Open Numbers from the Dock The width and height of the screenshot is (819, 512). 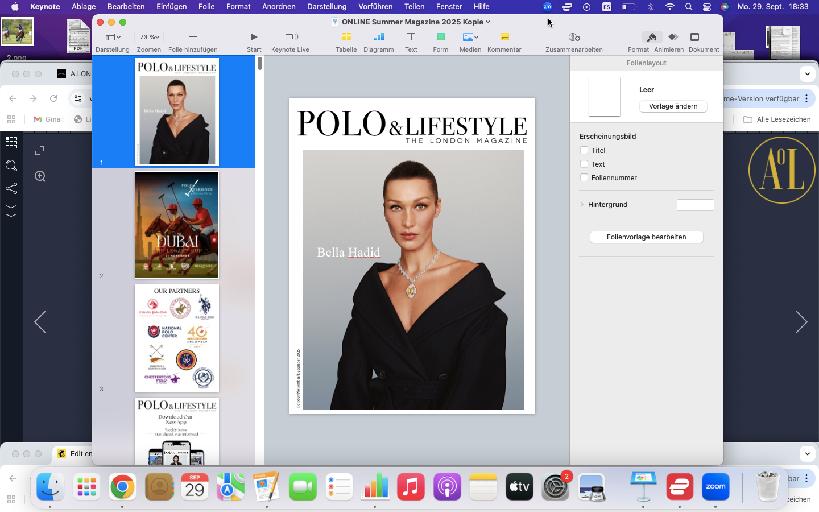375,486
